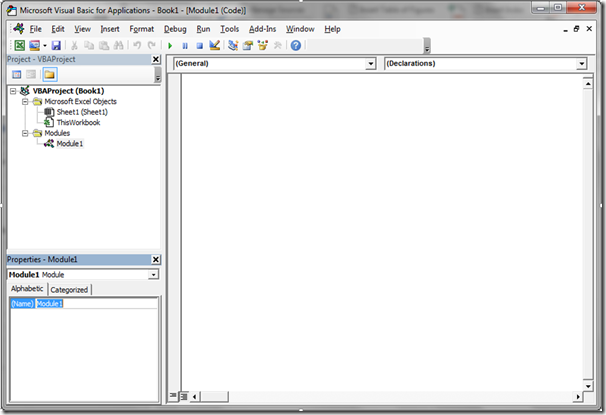Open the Help menu
The height and width of the screenshot is (415, 606).
(332, 29)
